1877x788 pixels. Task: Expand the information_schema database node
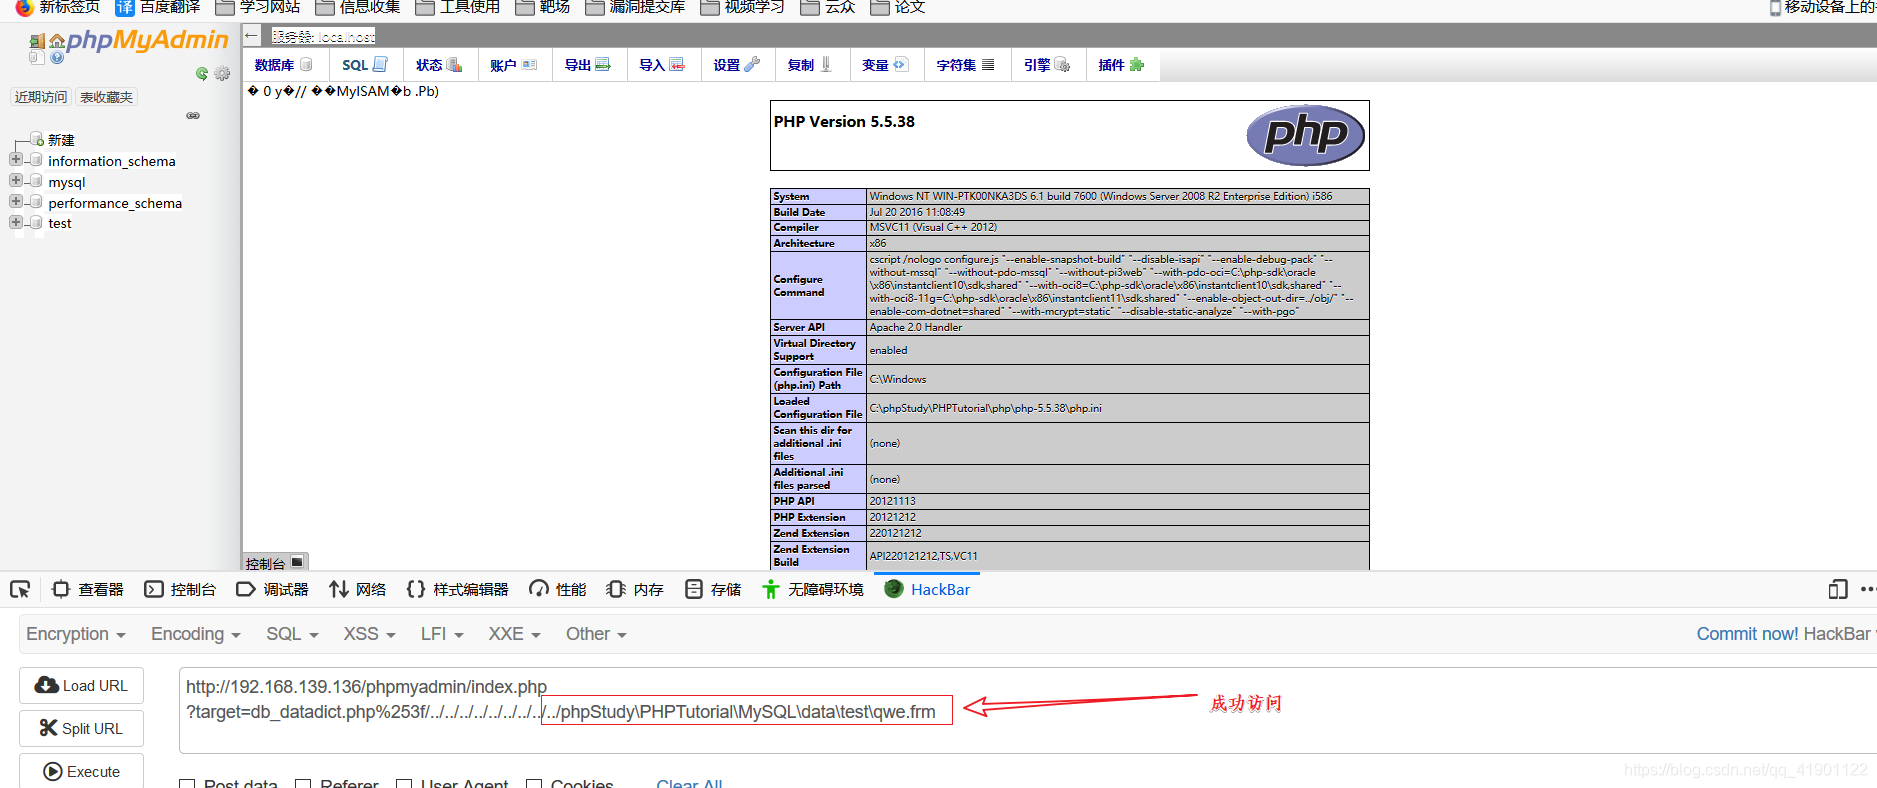pos(15,160)
